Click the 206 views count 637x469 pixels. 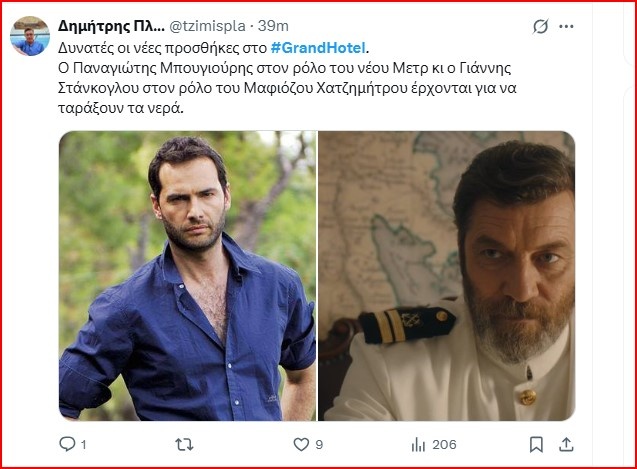point(444,444)
